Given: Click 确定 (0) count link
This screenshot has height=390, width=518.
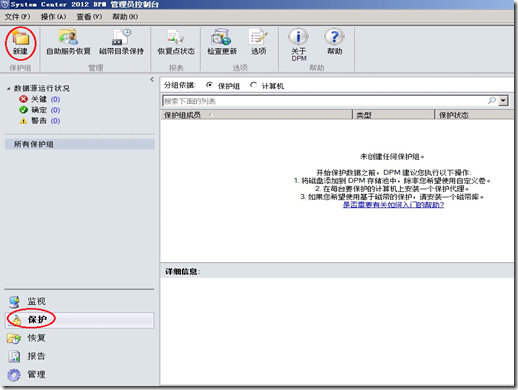Looking at the screenshot, I should tap(55, 110).
